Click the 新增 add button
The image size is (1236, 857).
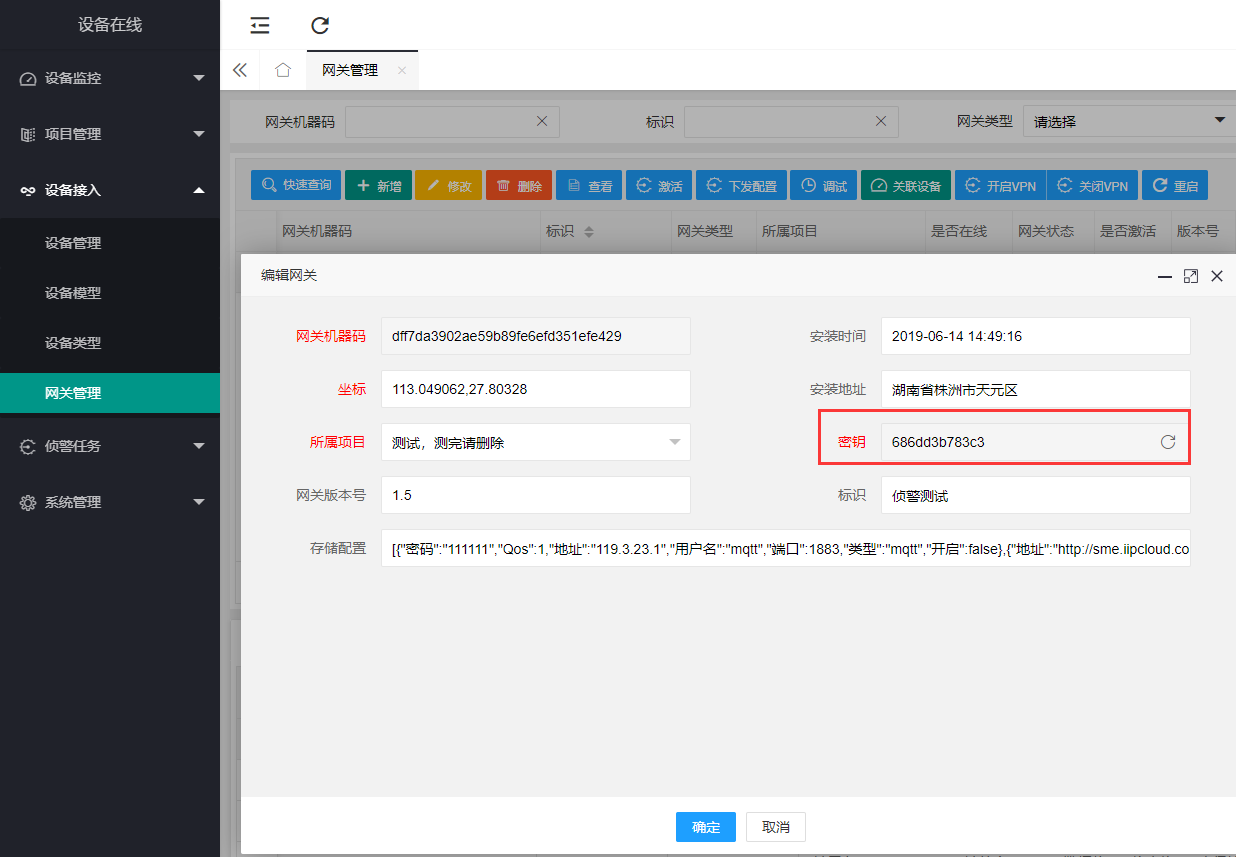point(378,185)
